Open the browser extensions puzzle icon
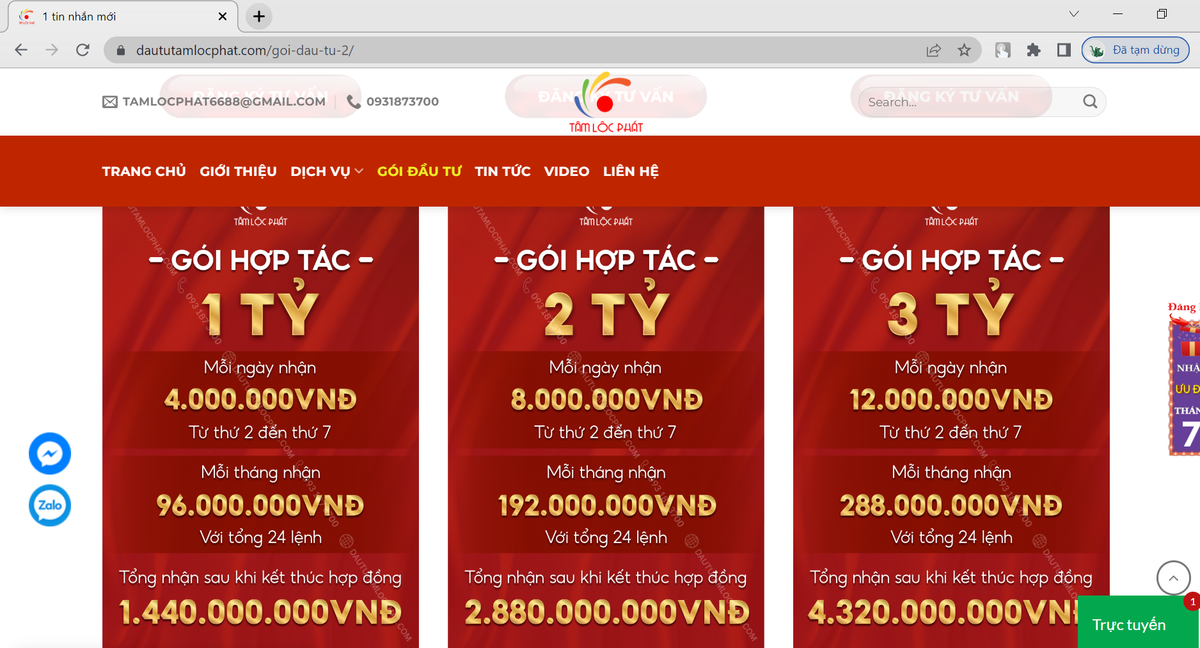 (x=1034, y=50)
